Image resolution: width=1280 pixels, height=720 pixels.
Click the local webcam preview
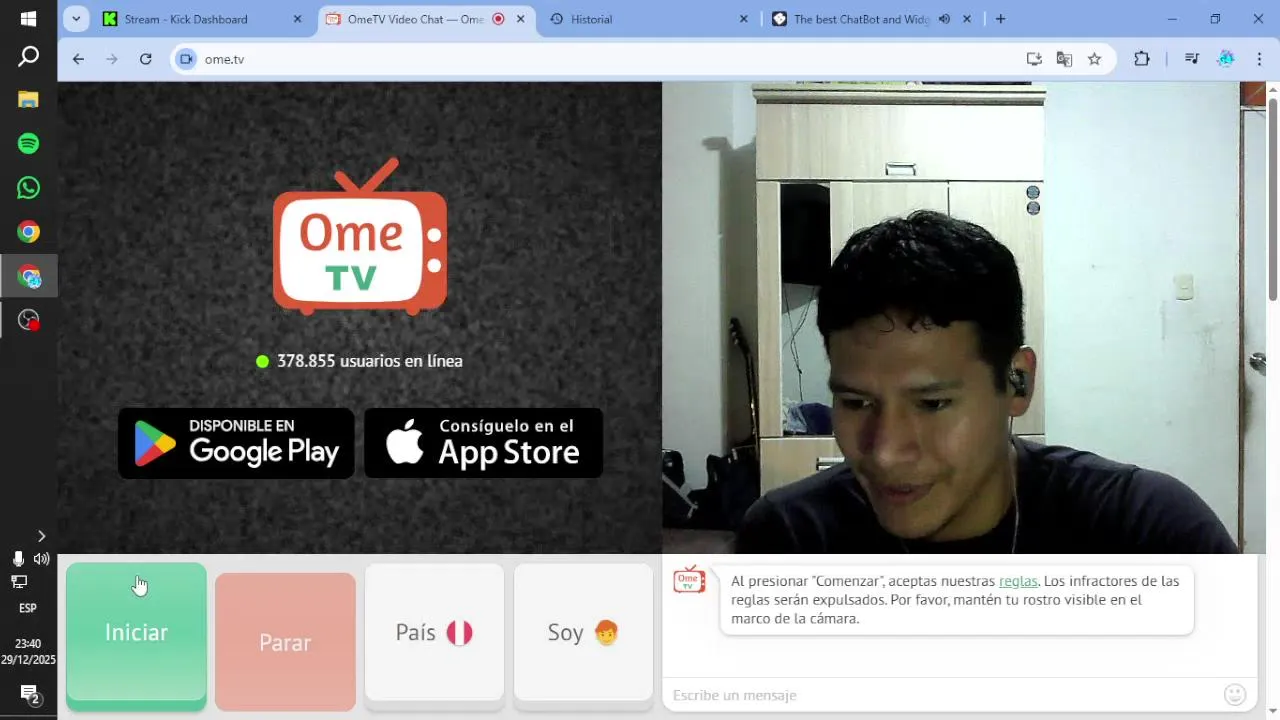964,318
